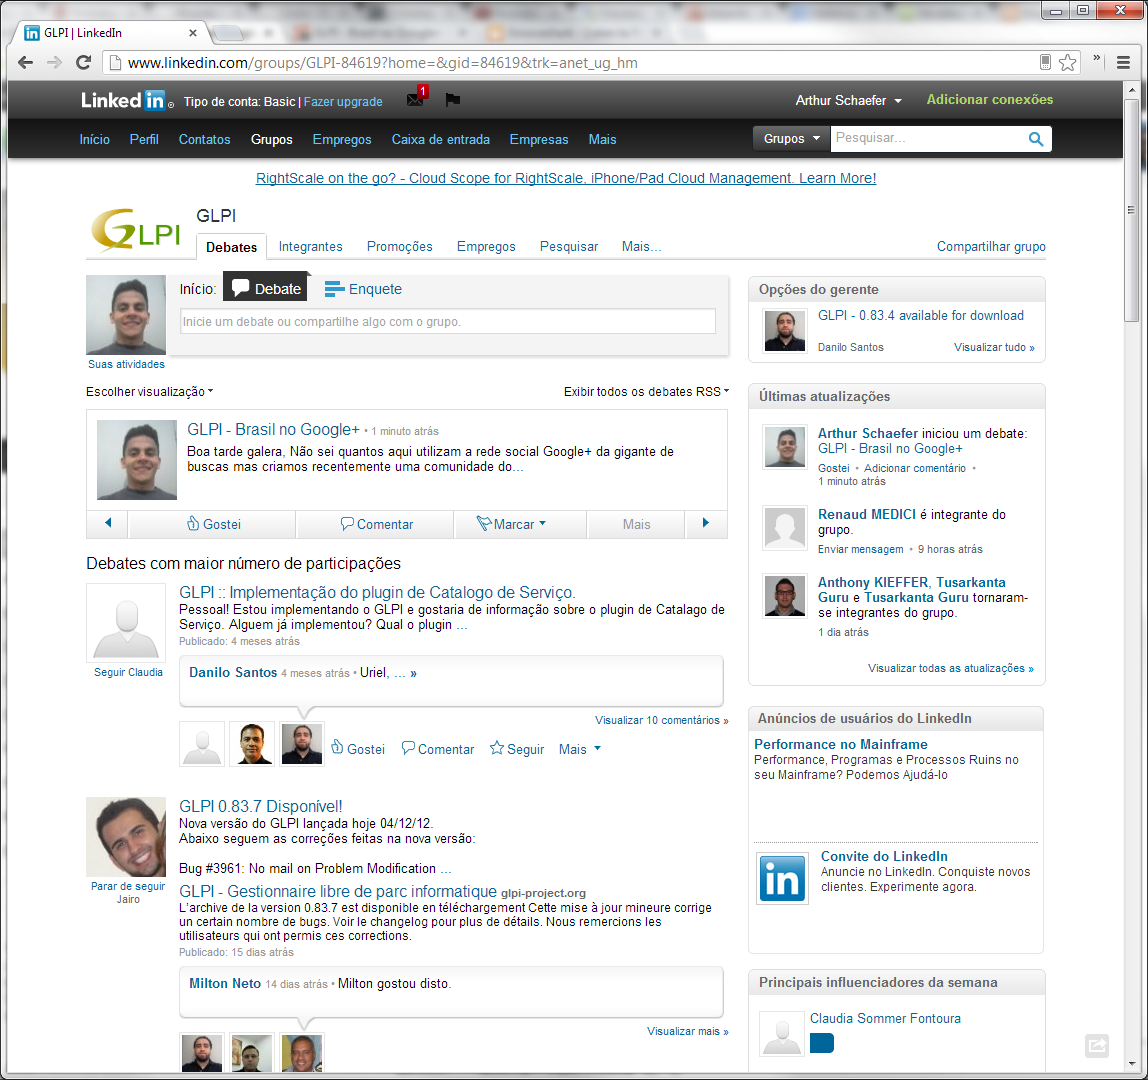
Task: Click the Enquete poll icon option
Action: click(363, 288)
